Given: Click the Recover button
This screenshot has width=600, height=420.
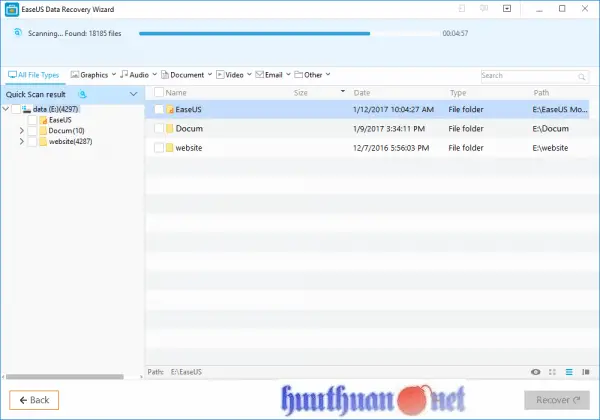Looking at the screenshot, I should (557, 400).
